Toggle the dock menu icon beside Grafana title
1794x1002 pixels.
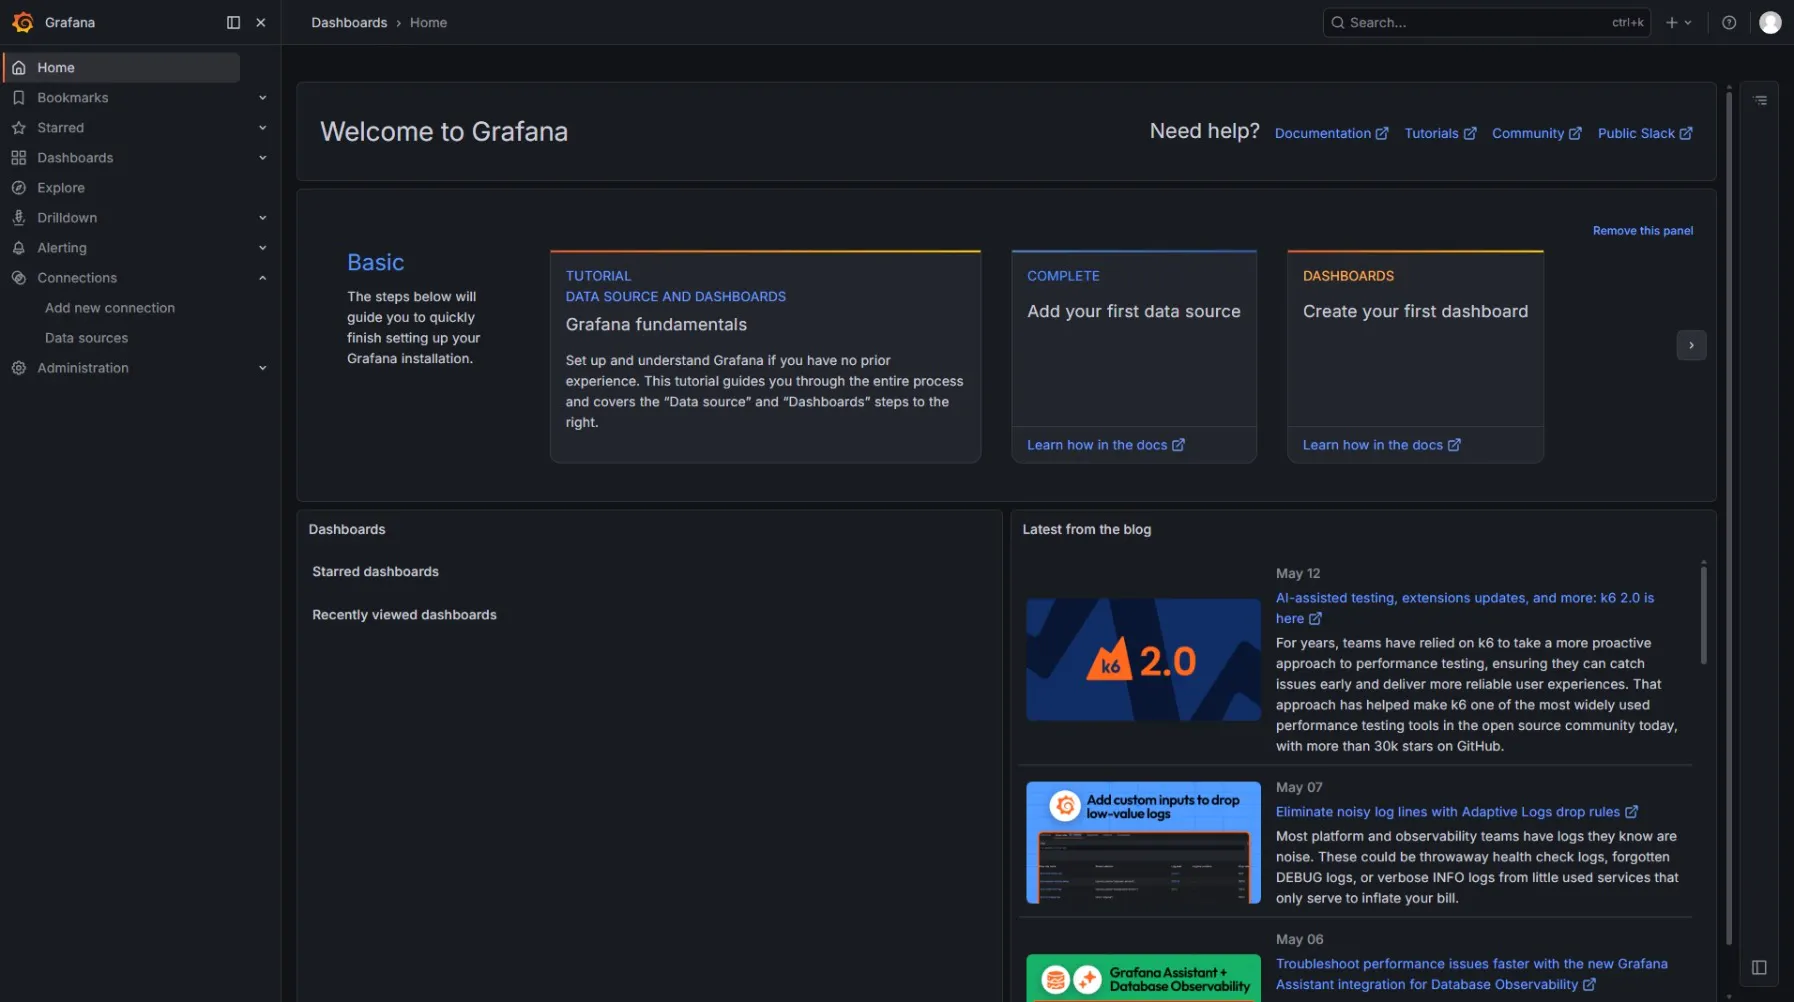click(233, 22)
